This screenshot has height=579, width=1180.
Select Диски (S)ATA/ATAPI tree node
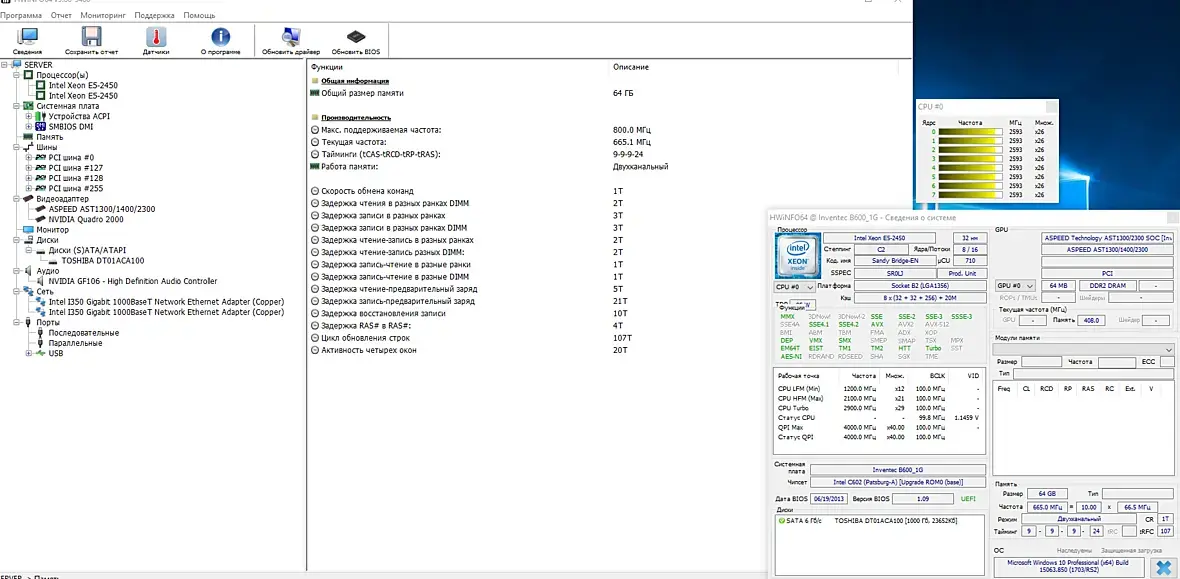click(89, 250)
